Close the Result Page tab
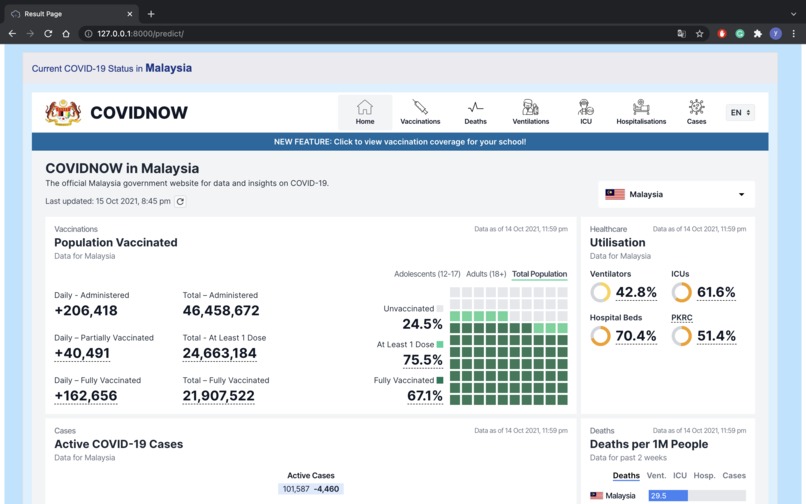This screenshot has width=806, height=504. [x=130, y=14]
